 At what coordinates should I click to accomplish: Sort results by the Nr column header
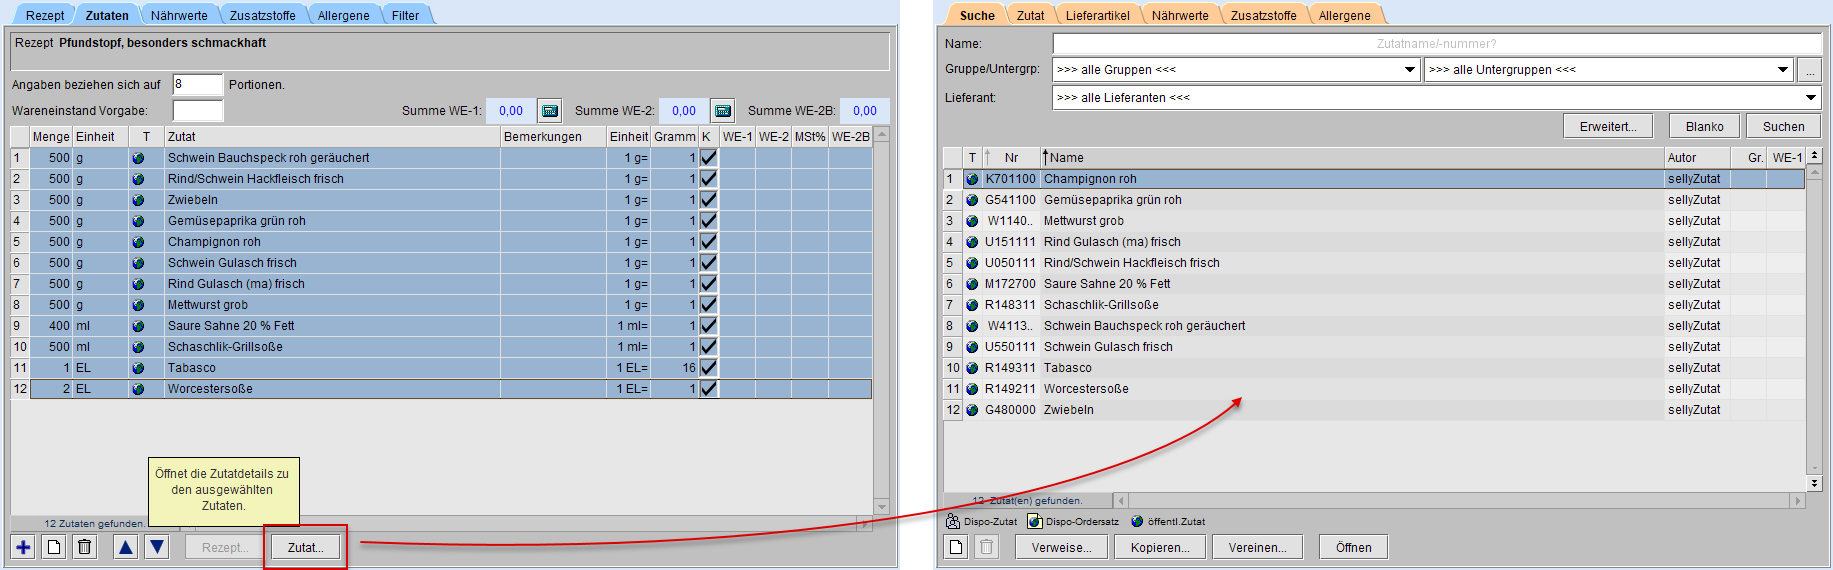[x=1011, y=158]
